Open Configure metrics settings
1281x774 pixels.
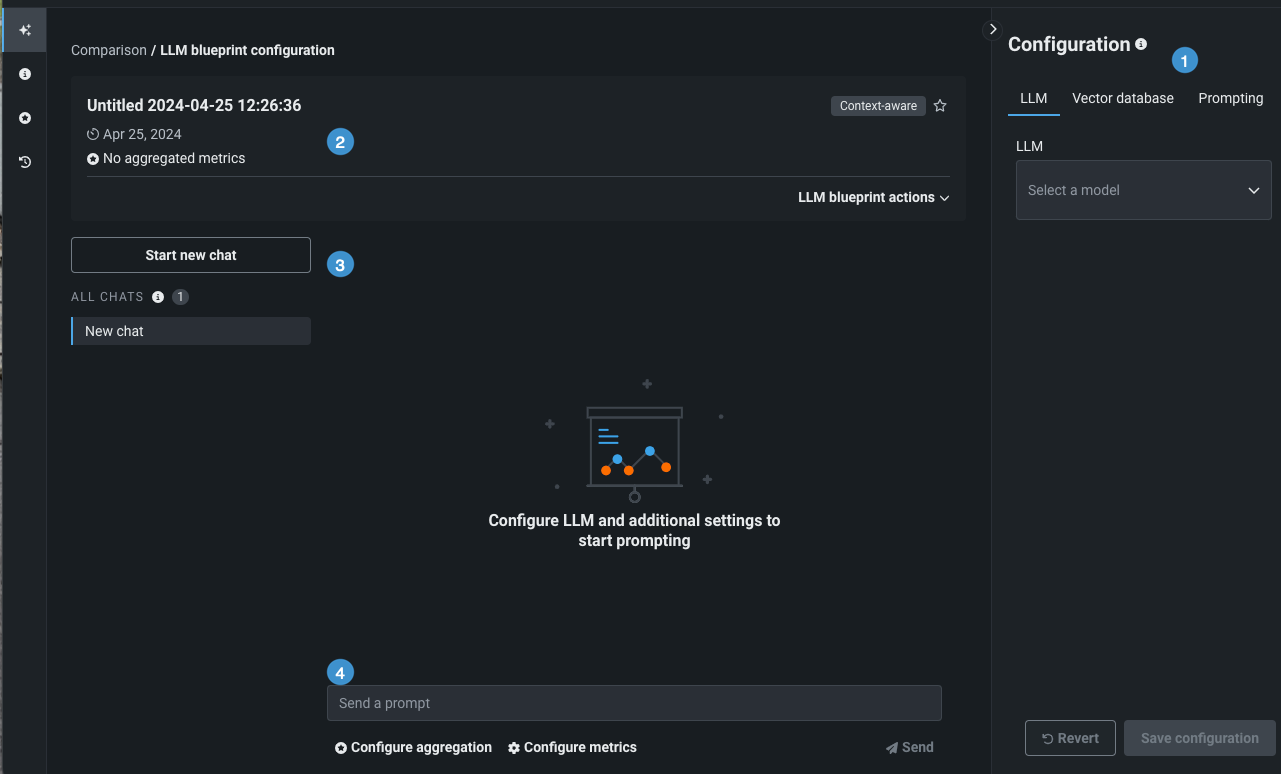(x=572, y=747)
